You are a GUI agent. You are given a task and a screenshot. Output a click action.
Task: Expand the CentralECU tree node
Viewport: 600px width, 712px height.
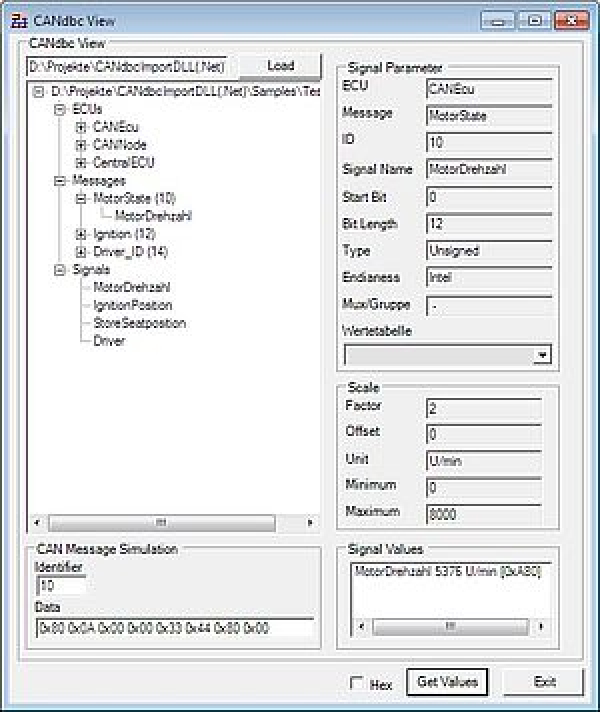(x=81, y=162)
